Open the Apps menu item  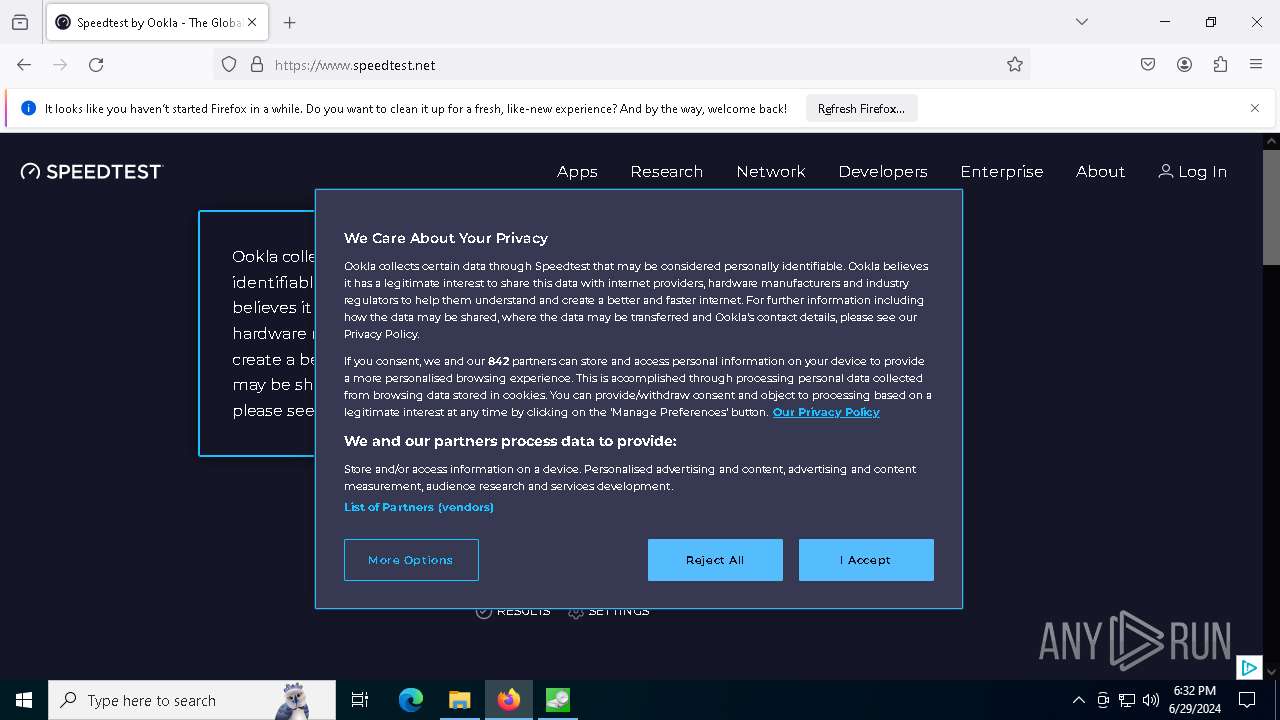577,171
